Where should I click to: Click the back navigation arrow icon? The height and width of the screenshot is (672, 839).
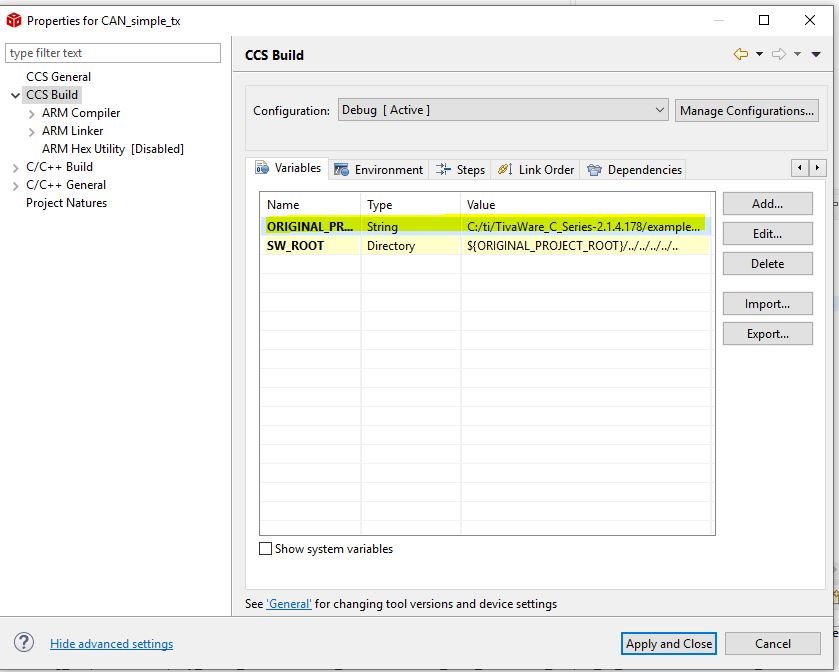(741, 54)
